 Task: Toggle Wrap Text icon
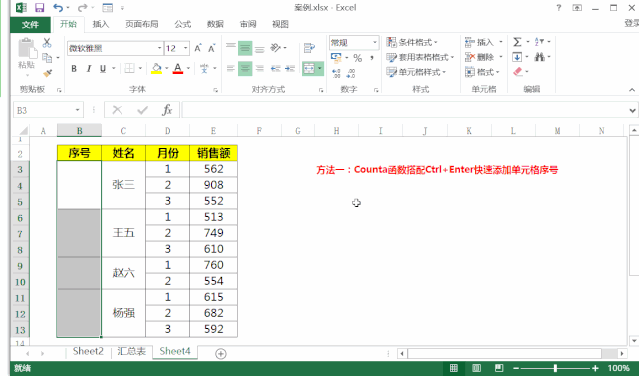(309, 48)
